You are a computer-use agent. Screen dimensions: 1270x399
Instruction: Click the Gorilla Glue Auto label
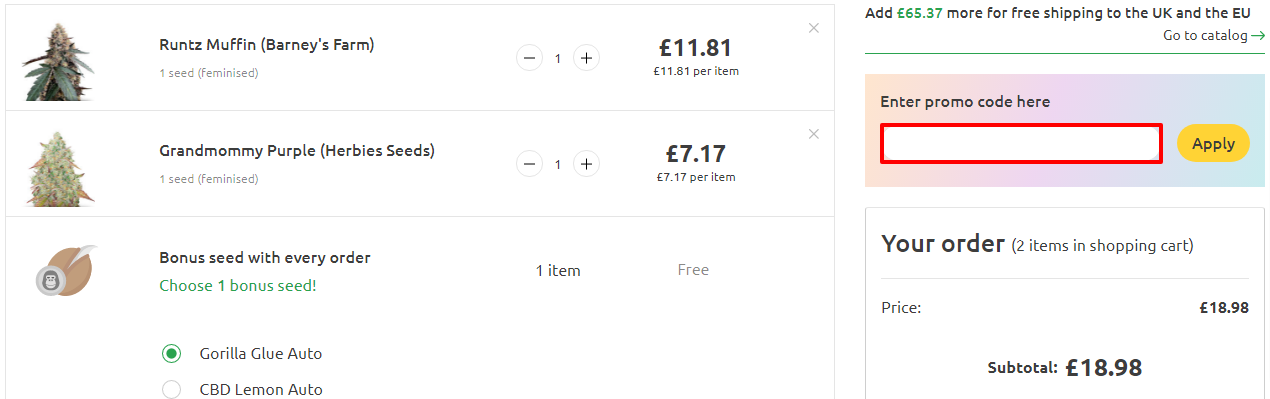click(261, 354)
